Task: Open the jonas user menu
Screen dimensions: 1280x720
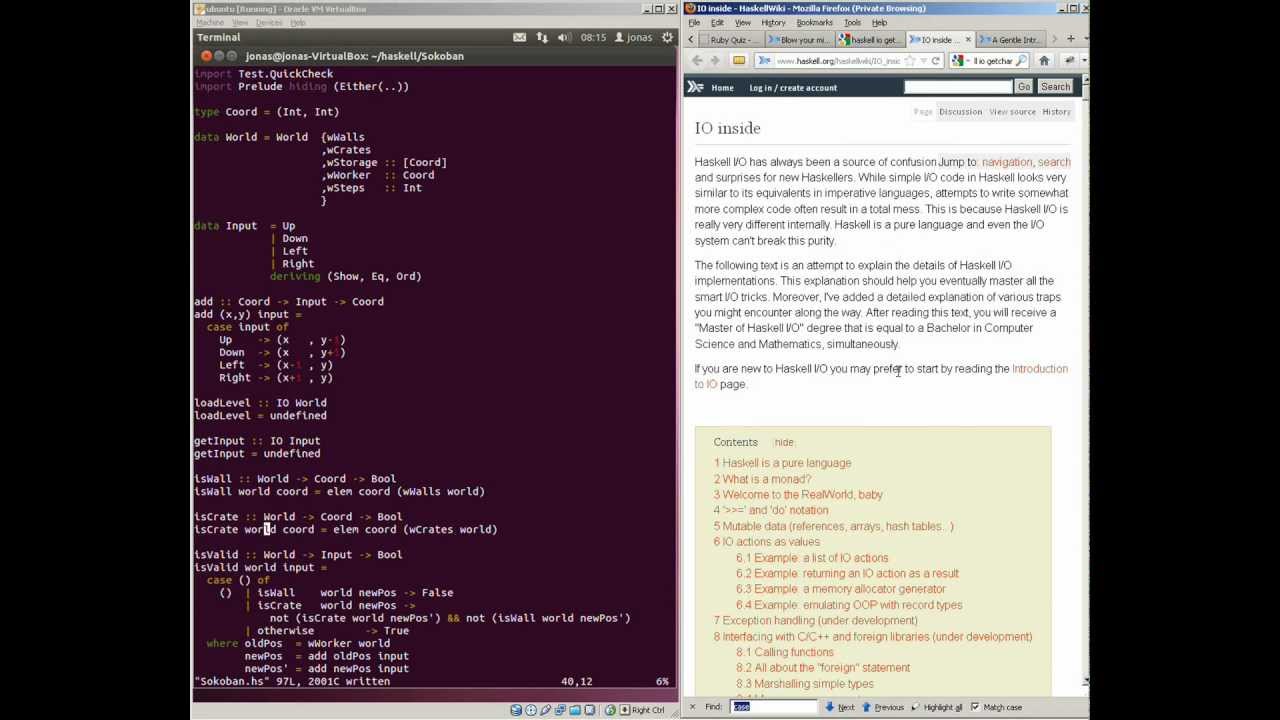Action: pos(633,37)
